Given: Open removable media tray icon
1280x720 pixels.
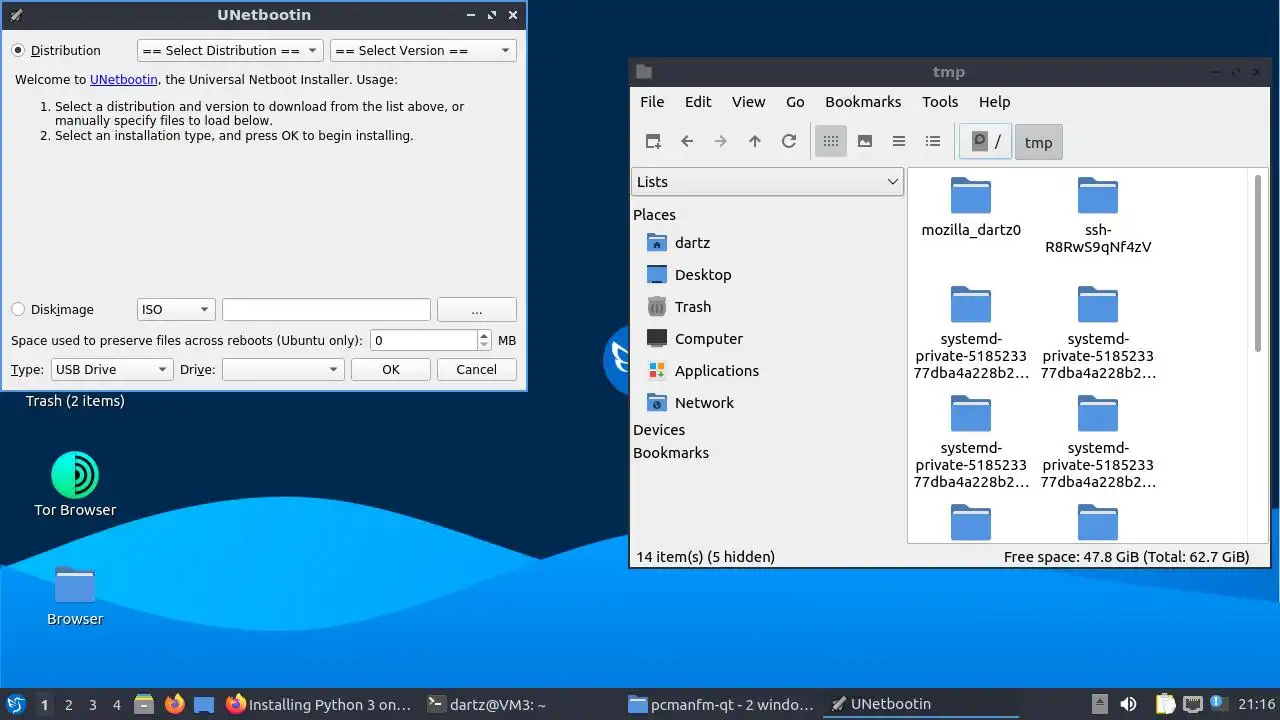Looking at the screenshot, I should click(x=1099, y=704).
